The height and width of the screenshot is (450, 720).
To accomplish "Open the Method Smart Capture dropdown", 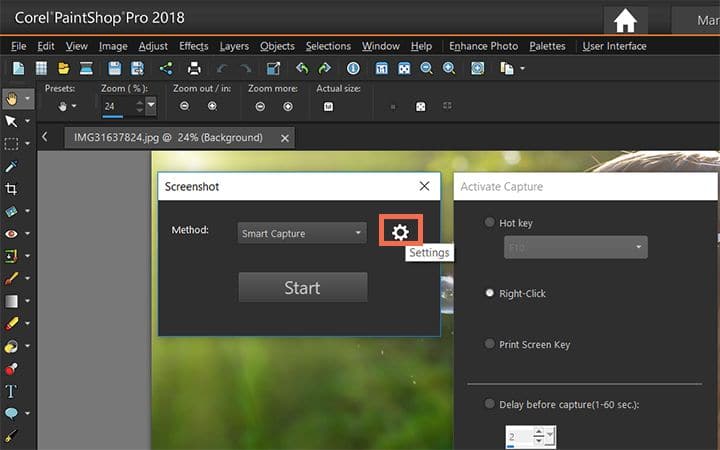I will (302, 233).
